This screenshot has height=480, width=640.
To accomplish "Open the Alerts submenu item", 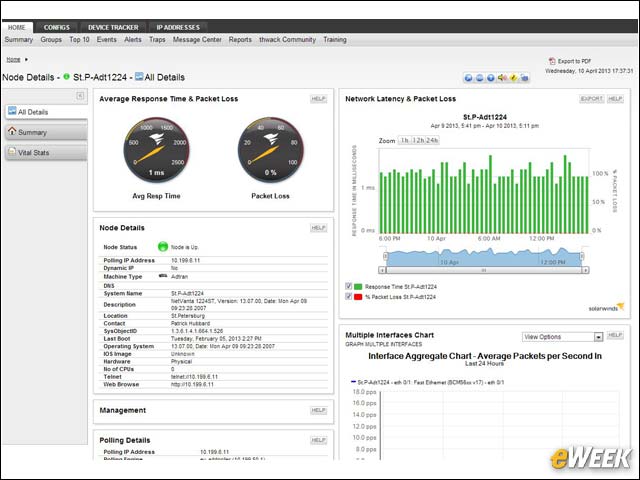I will [133, 40].
